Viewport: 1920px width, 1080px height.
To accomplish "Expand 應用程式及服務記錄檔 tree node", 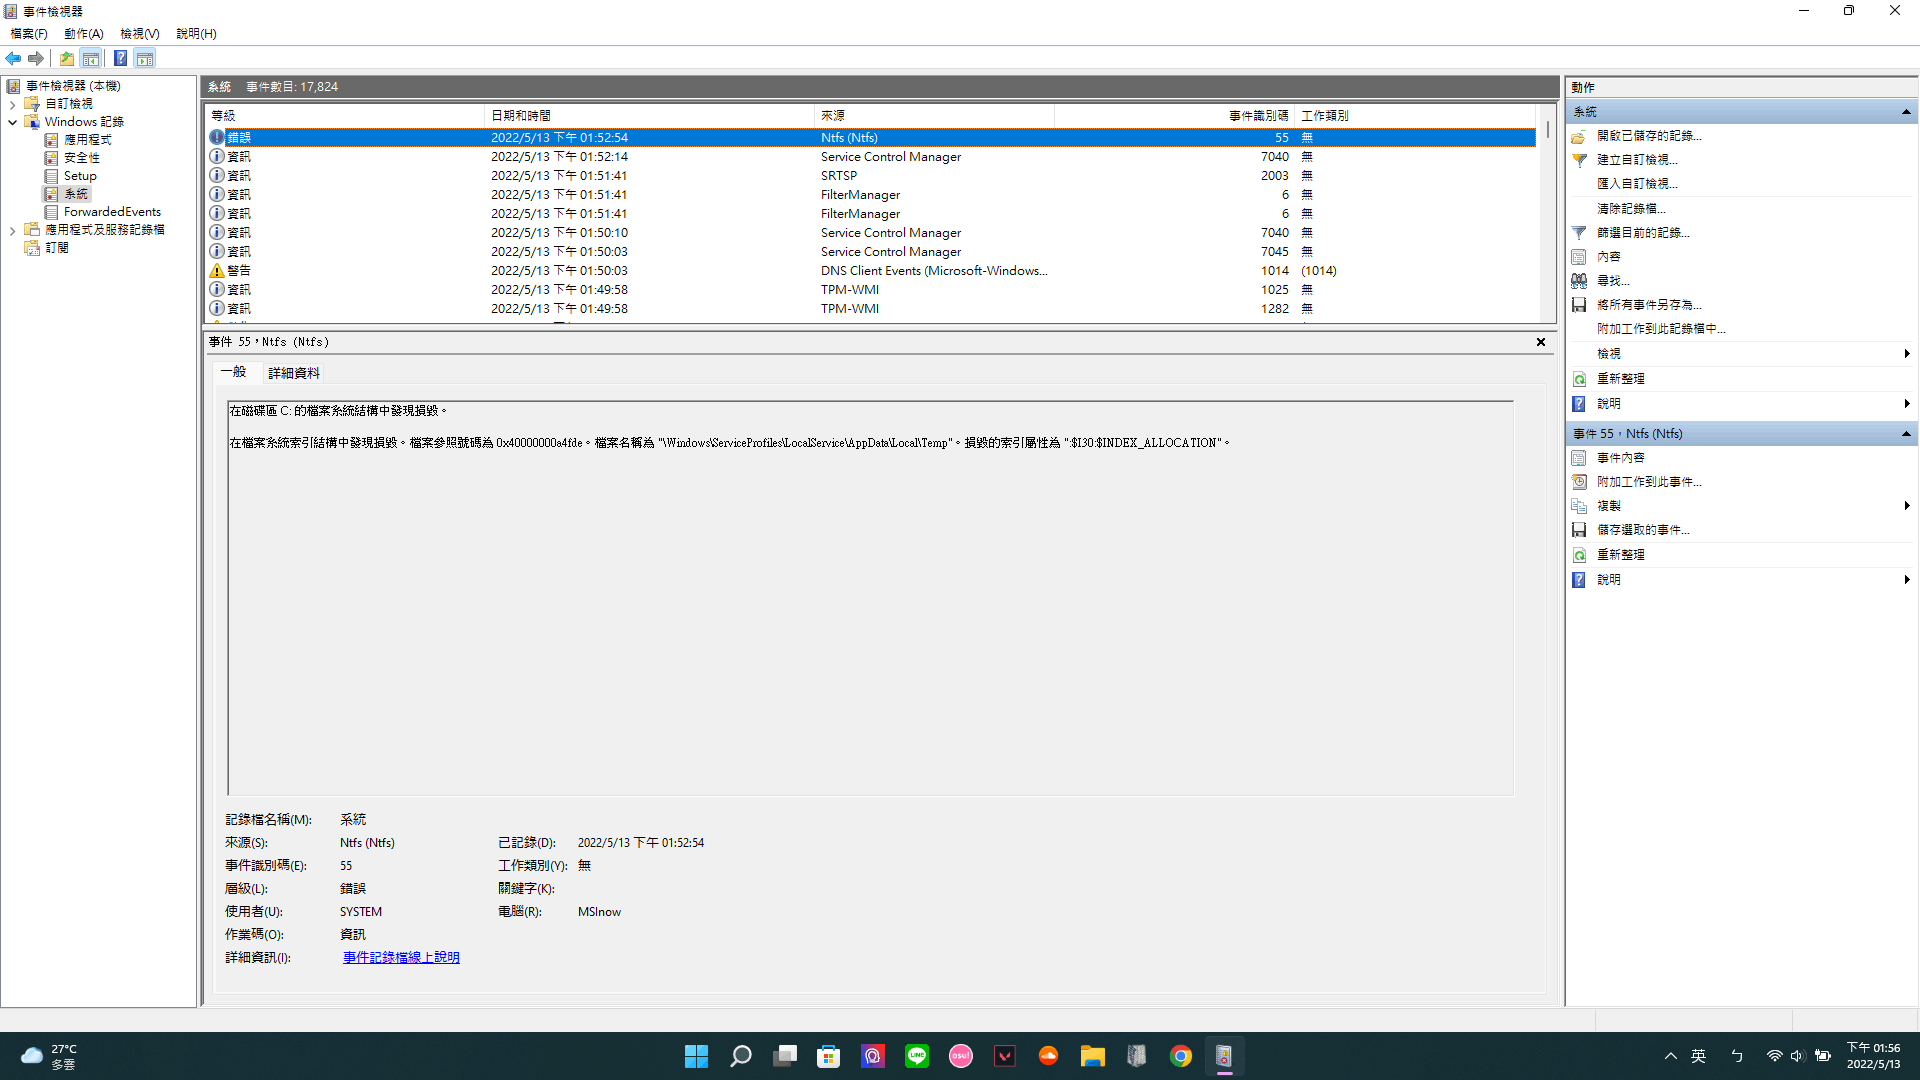I will (12, 230).
